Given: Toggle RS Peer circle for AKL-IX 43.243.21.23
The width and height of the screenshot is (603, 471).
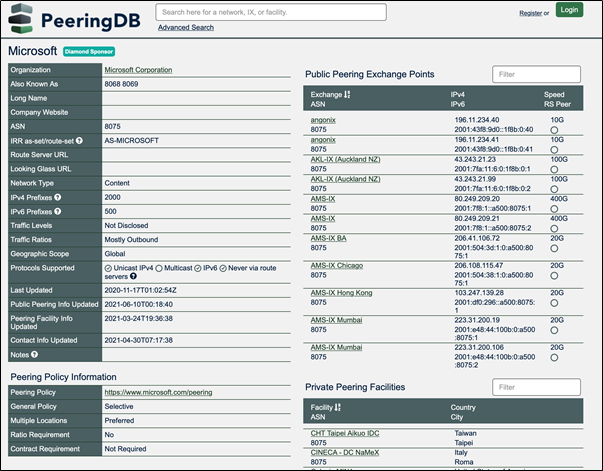Looking at the screenshot, I should pyautogui.click(x=554, y=169).
